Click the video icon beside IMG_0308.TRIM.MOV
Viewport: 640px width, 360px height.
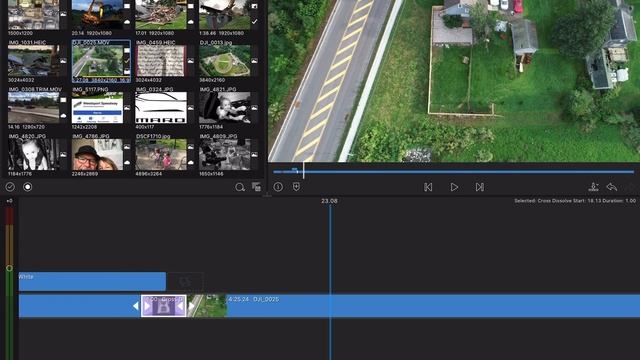click(x=63, y=100)
